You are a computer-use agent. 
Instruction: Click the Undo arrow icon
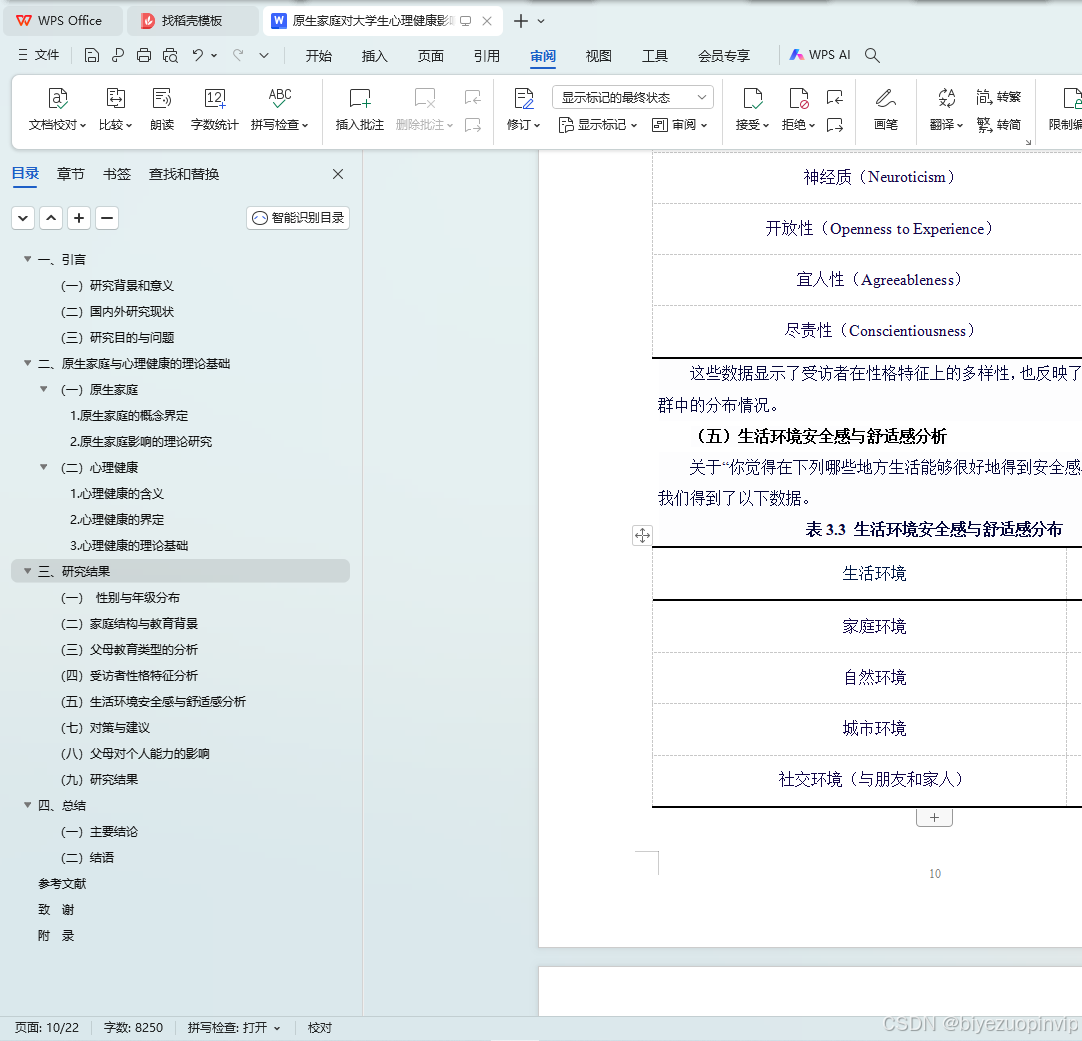coord(198,55)
